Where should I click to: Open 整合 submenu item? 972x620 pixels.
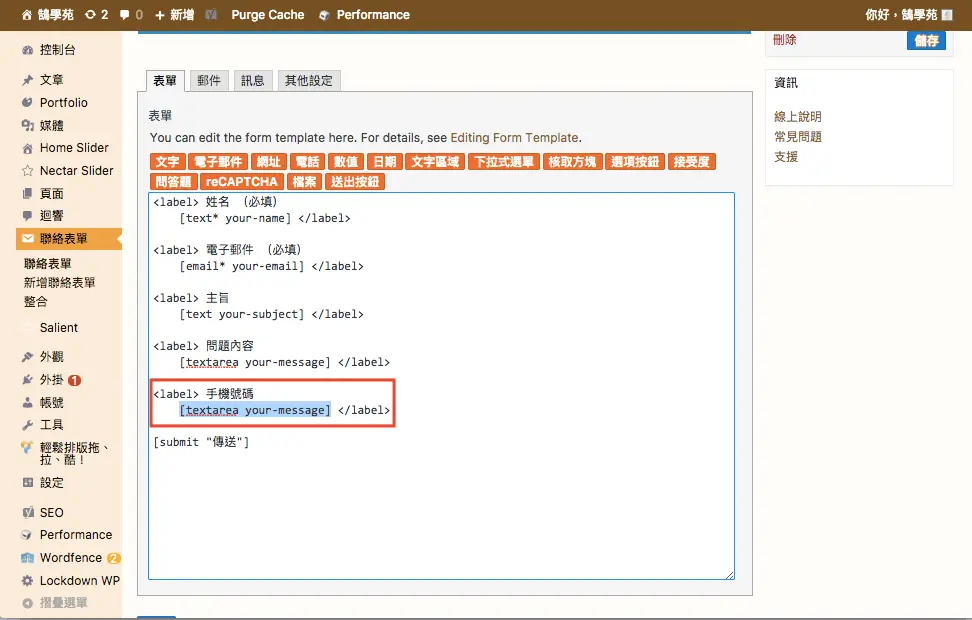[x=35, y=302]
